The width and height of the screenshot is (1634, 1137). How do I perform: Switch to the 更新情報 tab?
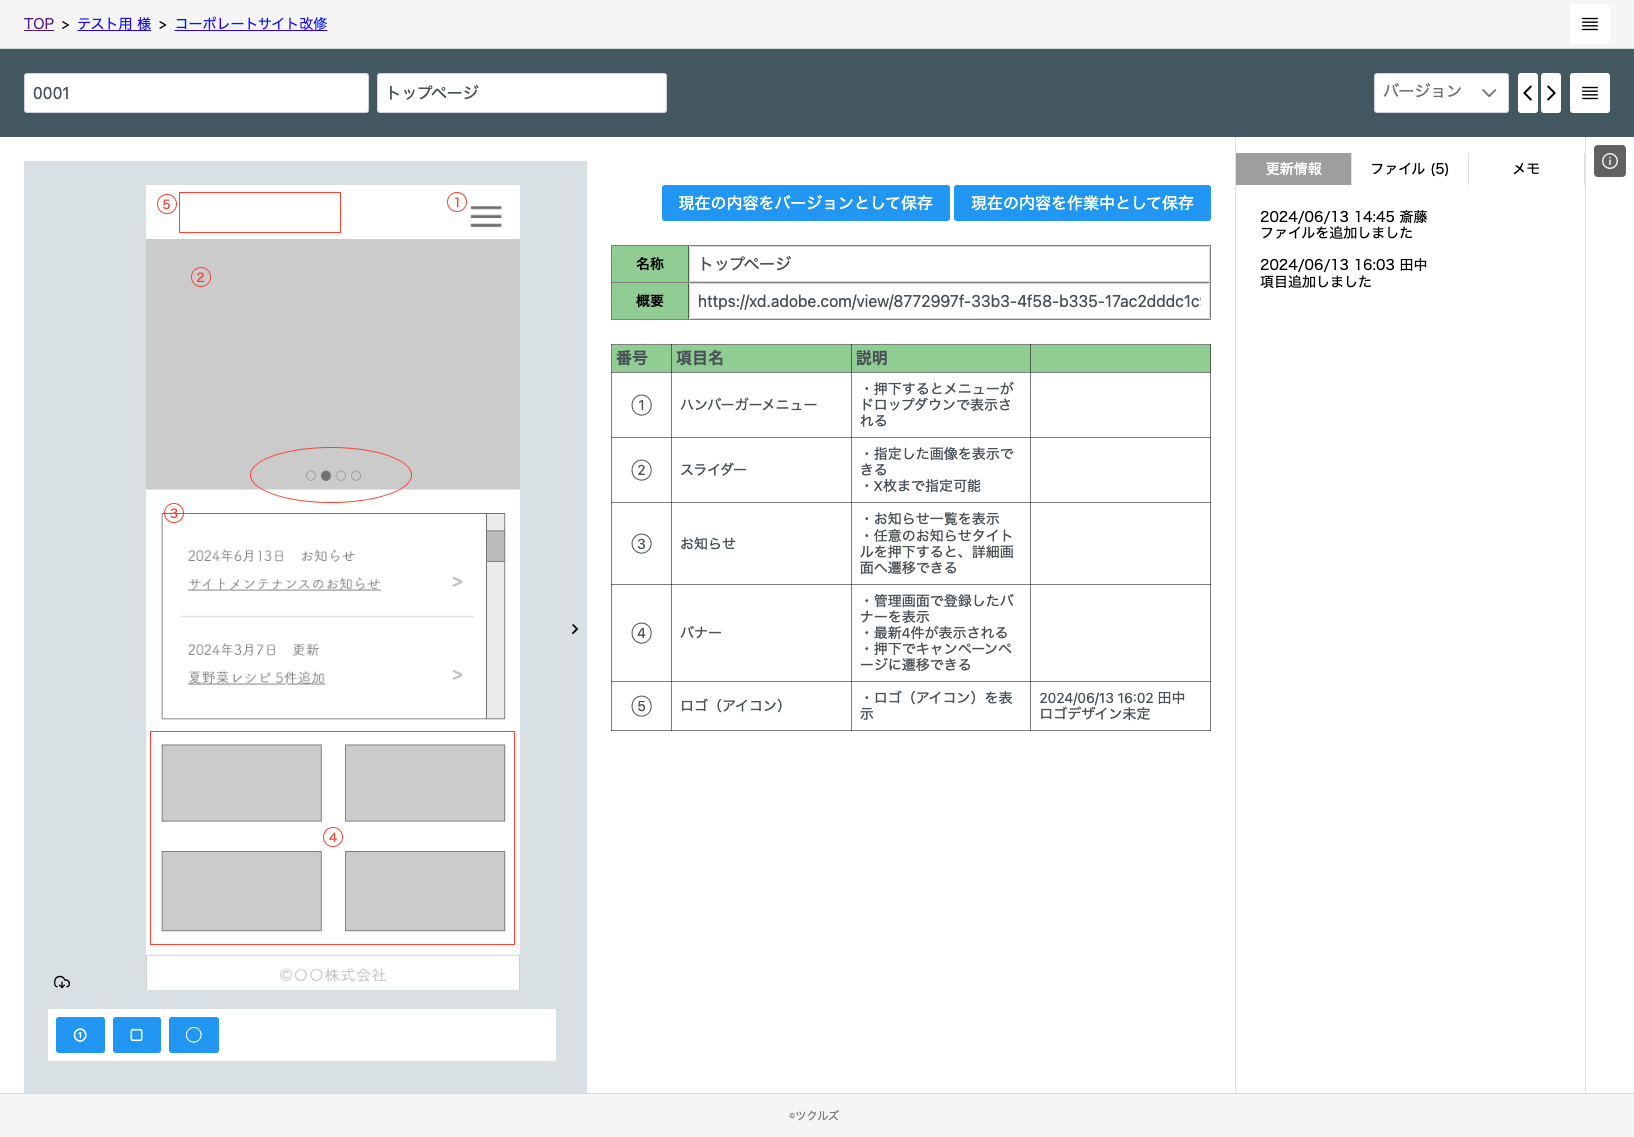pyautogui.click(x=1293, y=169)
